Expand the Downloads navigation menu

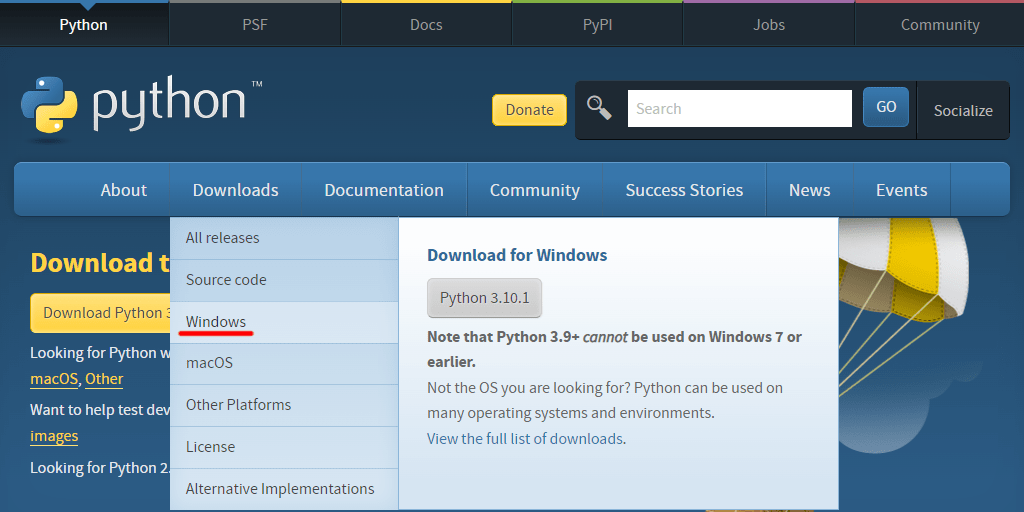(x=235, y=190)
